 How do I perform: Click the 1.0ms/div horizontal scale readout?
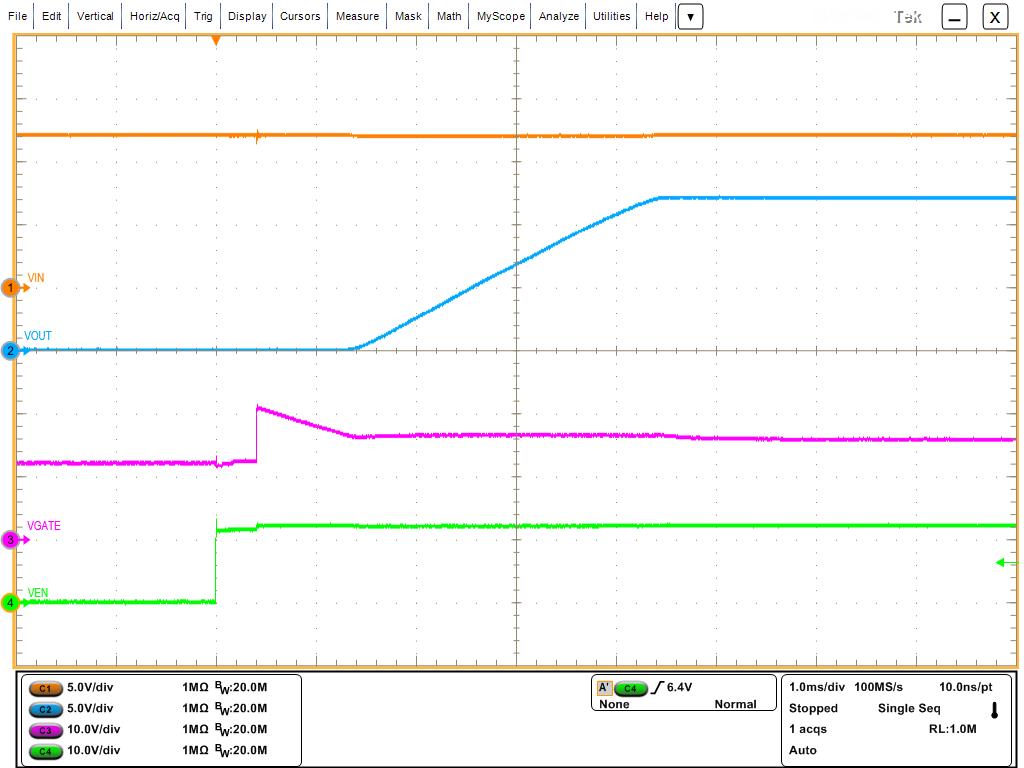tap(817, 688)
